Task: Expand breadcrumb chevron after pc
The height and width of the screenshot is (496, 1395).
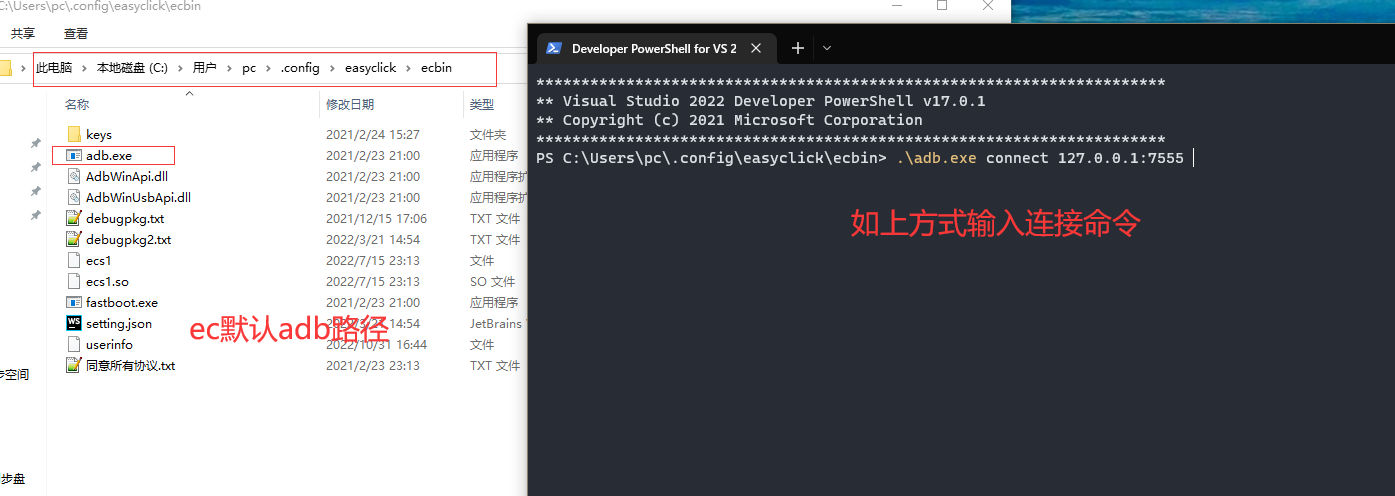Action: tap(268, 68)
